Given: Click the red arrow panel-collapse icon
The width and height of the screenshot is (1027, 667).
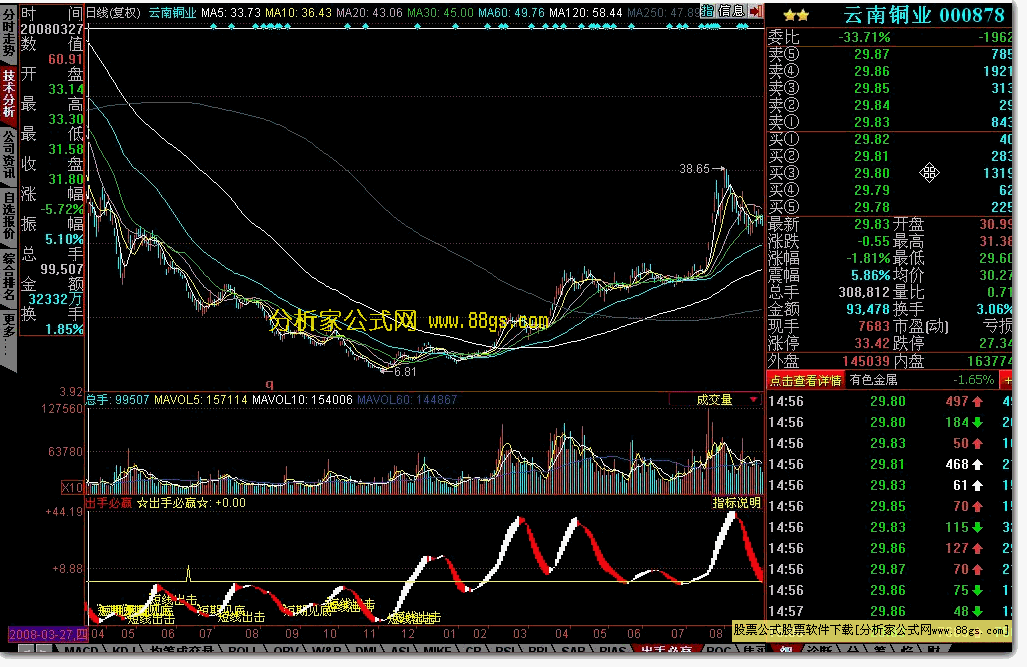Looking at the screenshot, I should pyautogui.click(x=755, y=11).
